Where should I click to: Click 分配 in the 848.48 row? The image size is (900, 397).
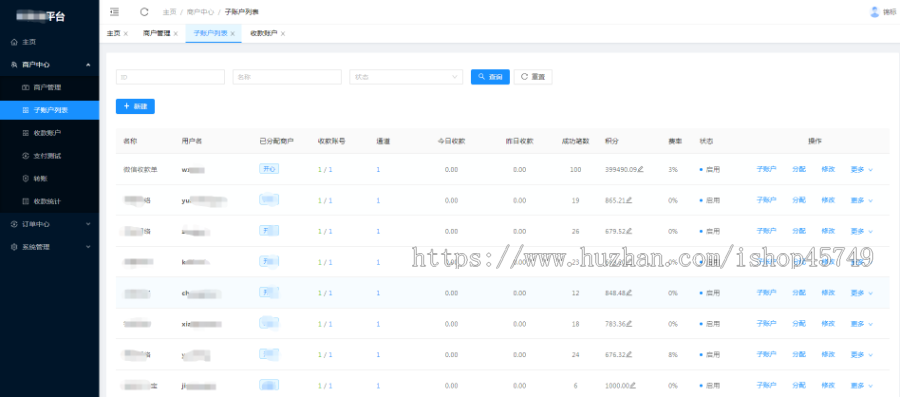(799, 293)
